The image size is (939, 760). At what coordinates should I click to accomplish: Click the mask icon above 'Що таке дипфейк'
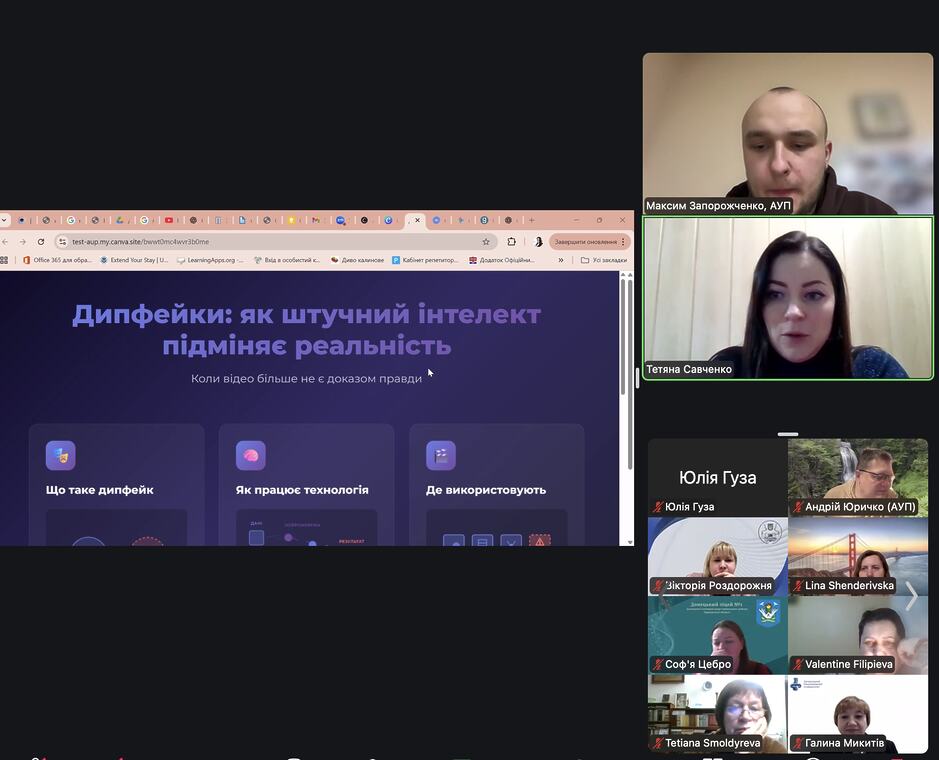60,455
